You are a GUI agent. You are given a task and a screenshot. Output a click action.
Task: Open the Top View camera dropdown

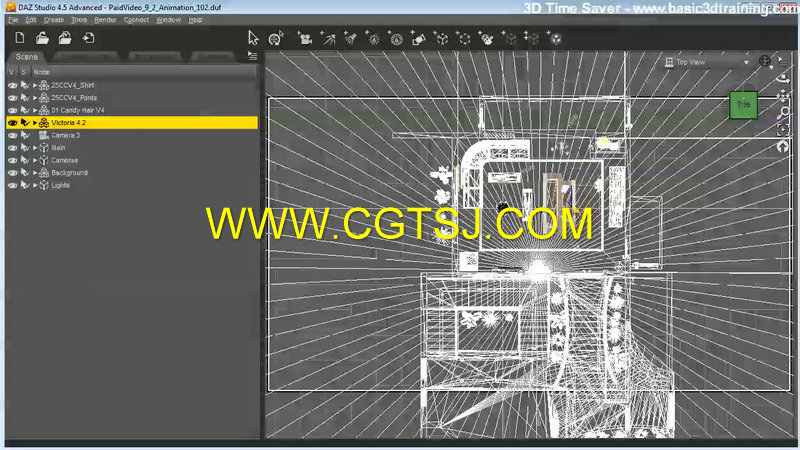pos(707,62)
